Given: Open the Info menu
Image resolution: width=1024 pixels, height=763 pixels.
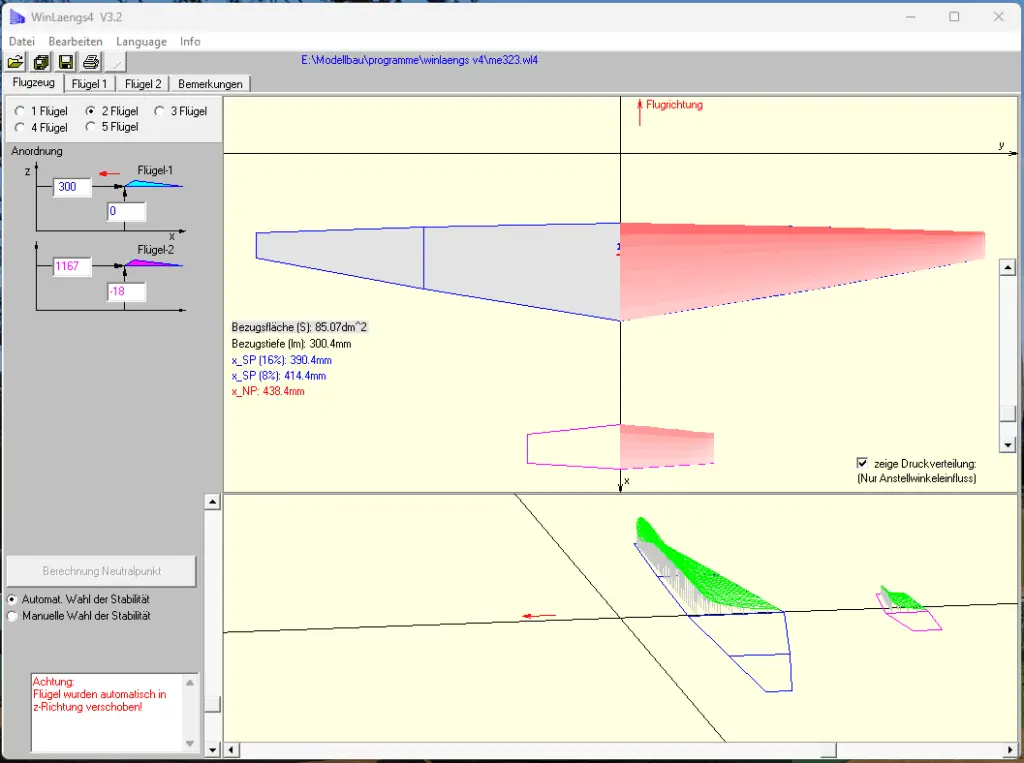Looking at the screenshot, I should [190, 41].
